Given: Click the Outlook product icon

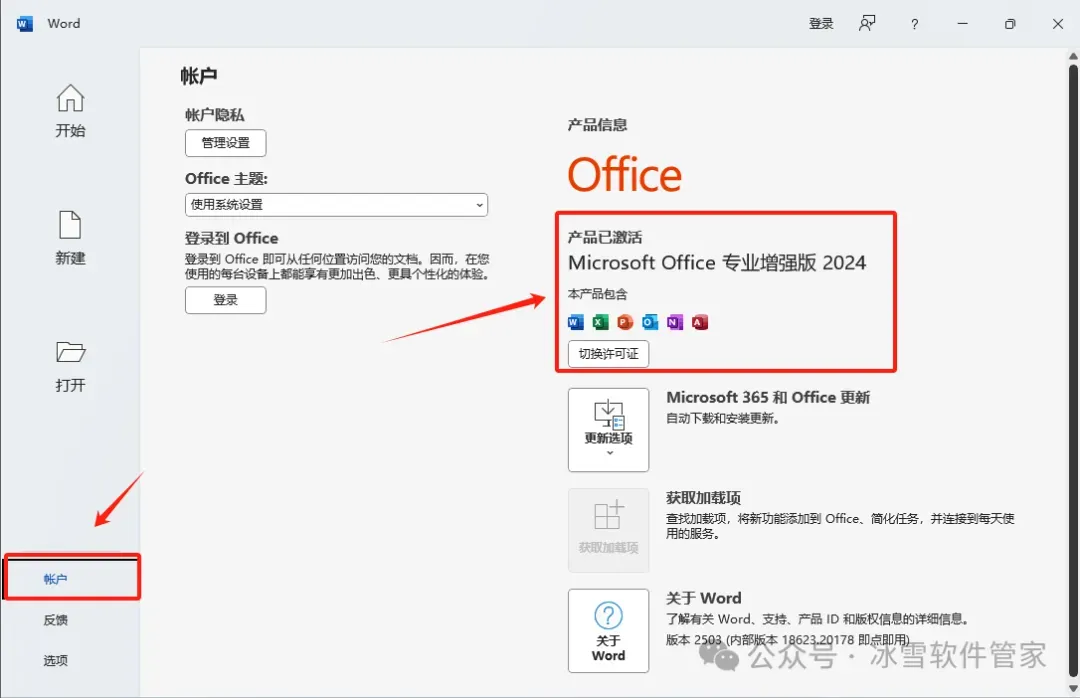Looking at the screenshot, I should tap(650, 322).
